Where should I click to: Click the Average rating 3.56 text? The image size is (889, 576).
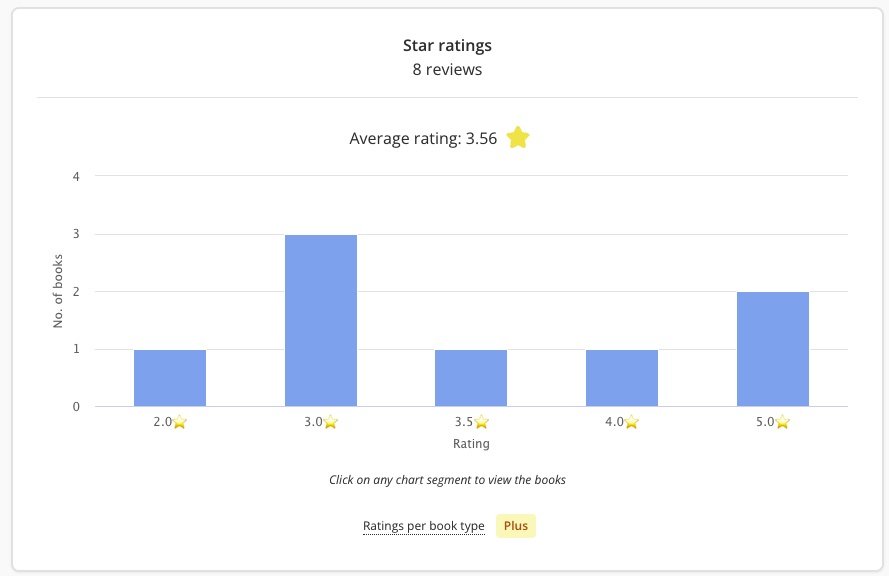[x=423, y=139]
